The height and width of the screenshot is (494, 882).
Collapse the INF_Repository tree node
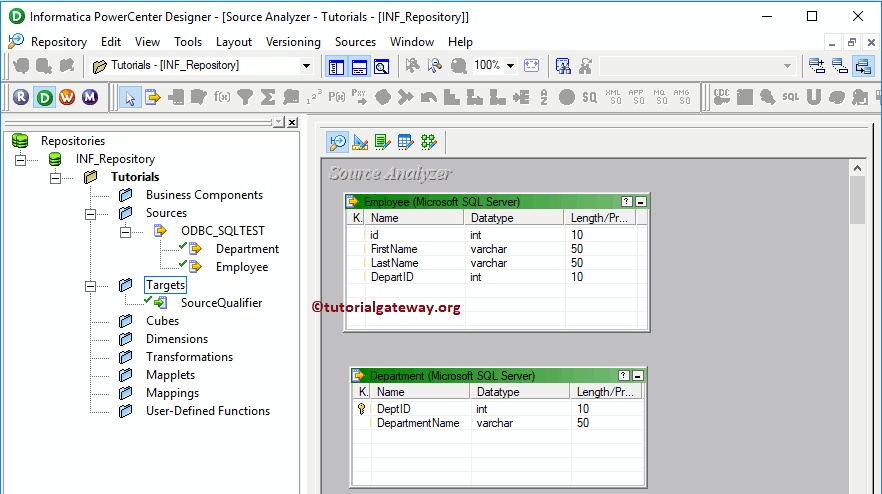click(x=20, y=160)
